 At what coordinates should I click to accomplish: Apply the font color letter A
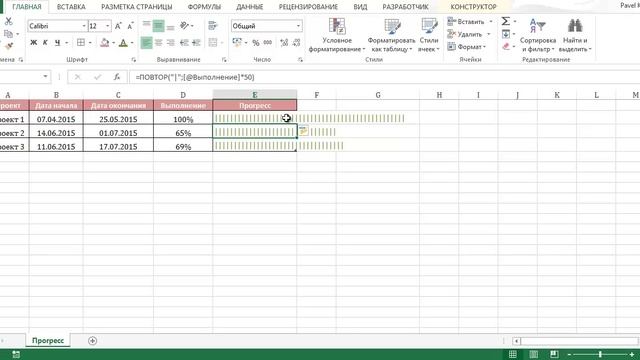(123, 42)
